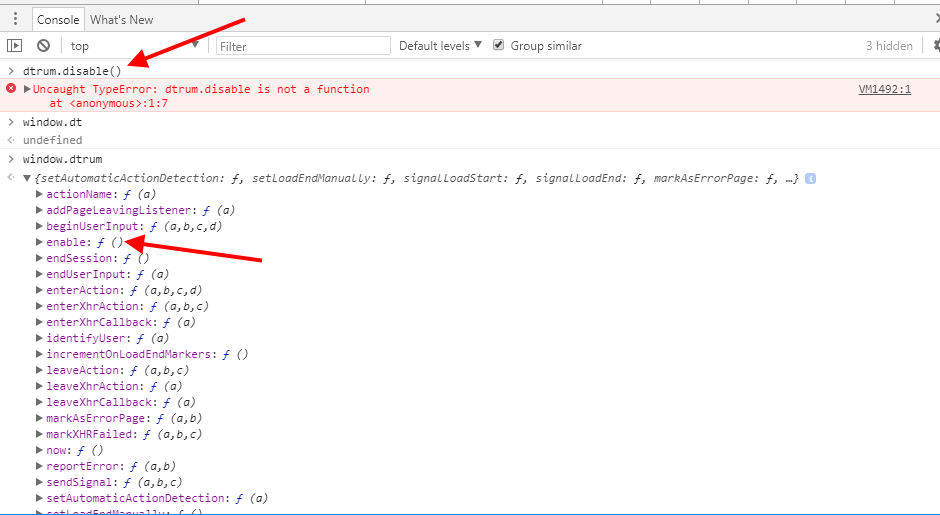Expand the enable function entry
Image resolution: width=940 pixels, height=515 pixels.
coord(40,242)
